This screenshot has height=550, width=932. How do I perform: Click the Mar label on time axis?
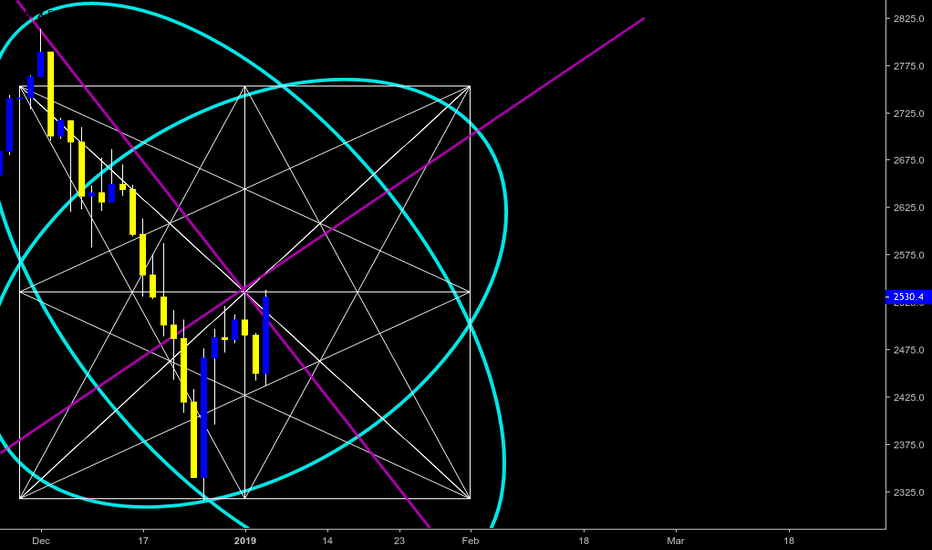point(676,541)
